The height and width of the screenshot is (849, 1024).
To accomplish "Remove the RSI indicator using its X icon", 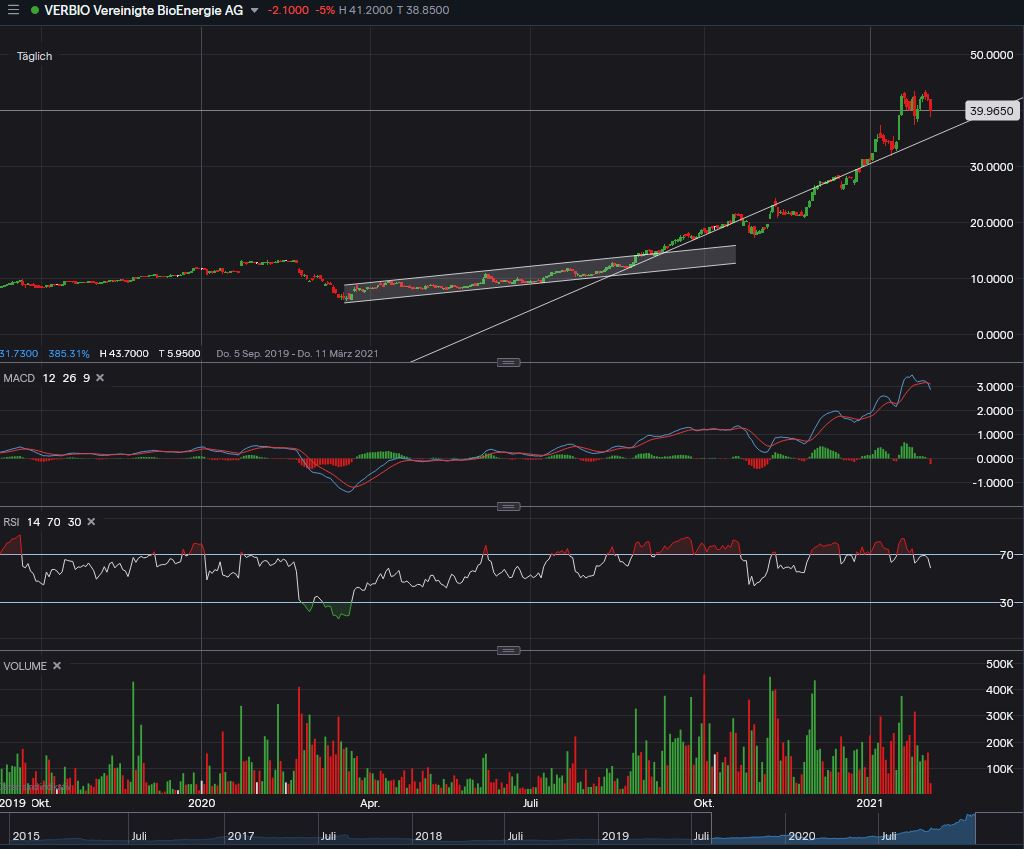I will [x=89, y=521].
